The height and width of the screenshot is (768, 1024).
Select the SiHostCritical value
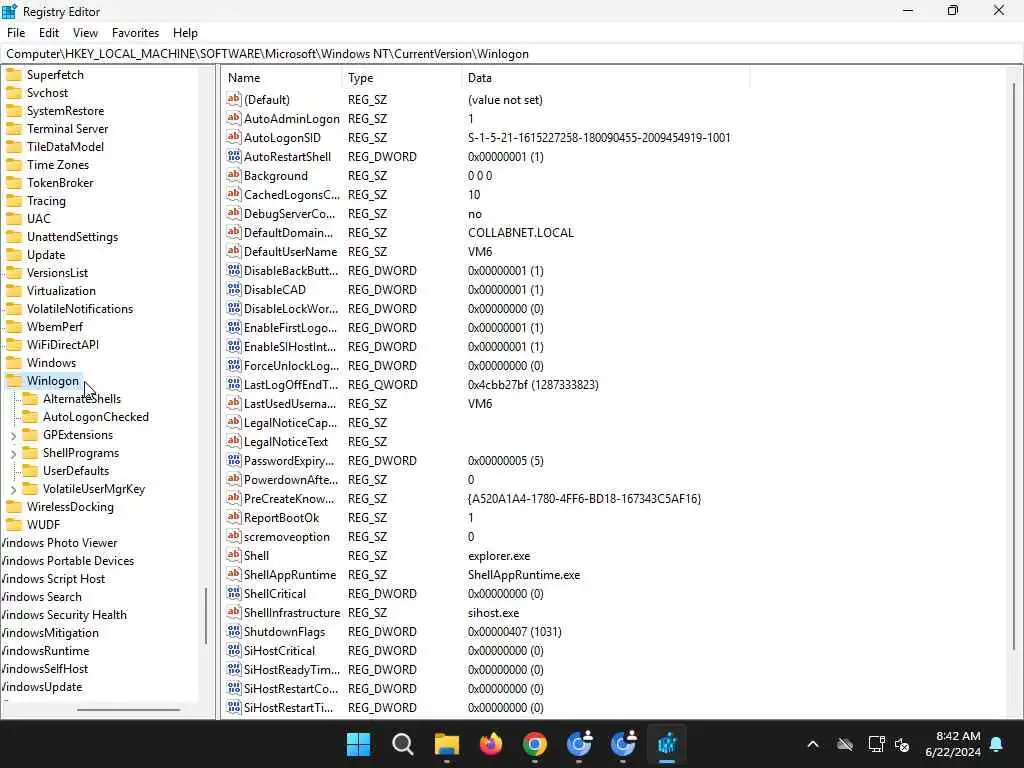[x=279, y=650]
